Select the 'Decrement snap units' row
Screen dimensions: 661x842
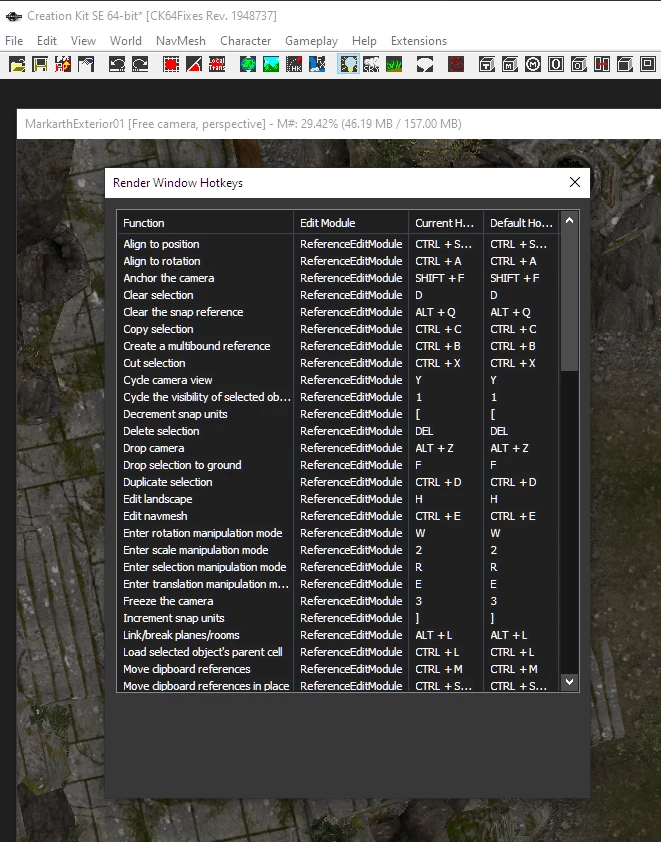(338, 414)
